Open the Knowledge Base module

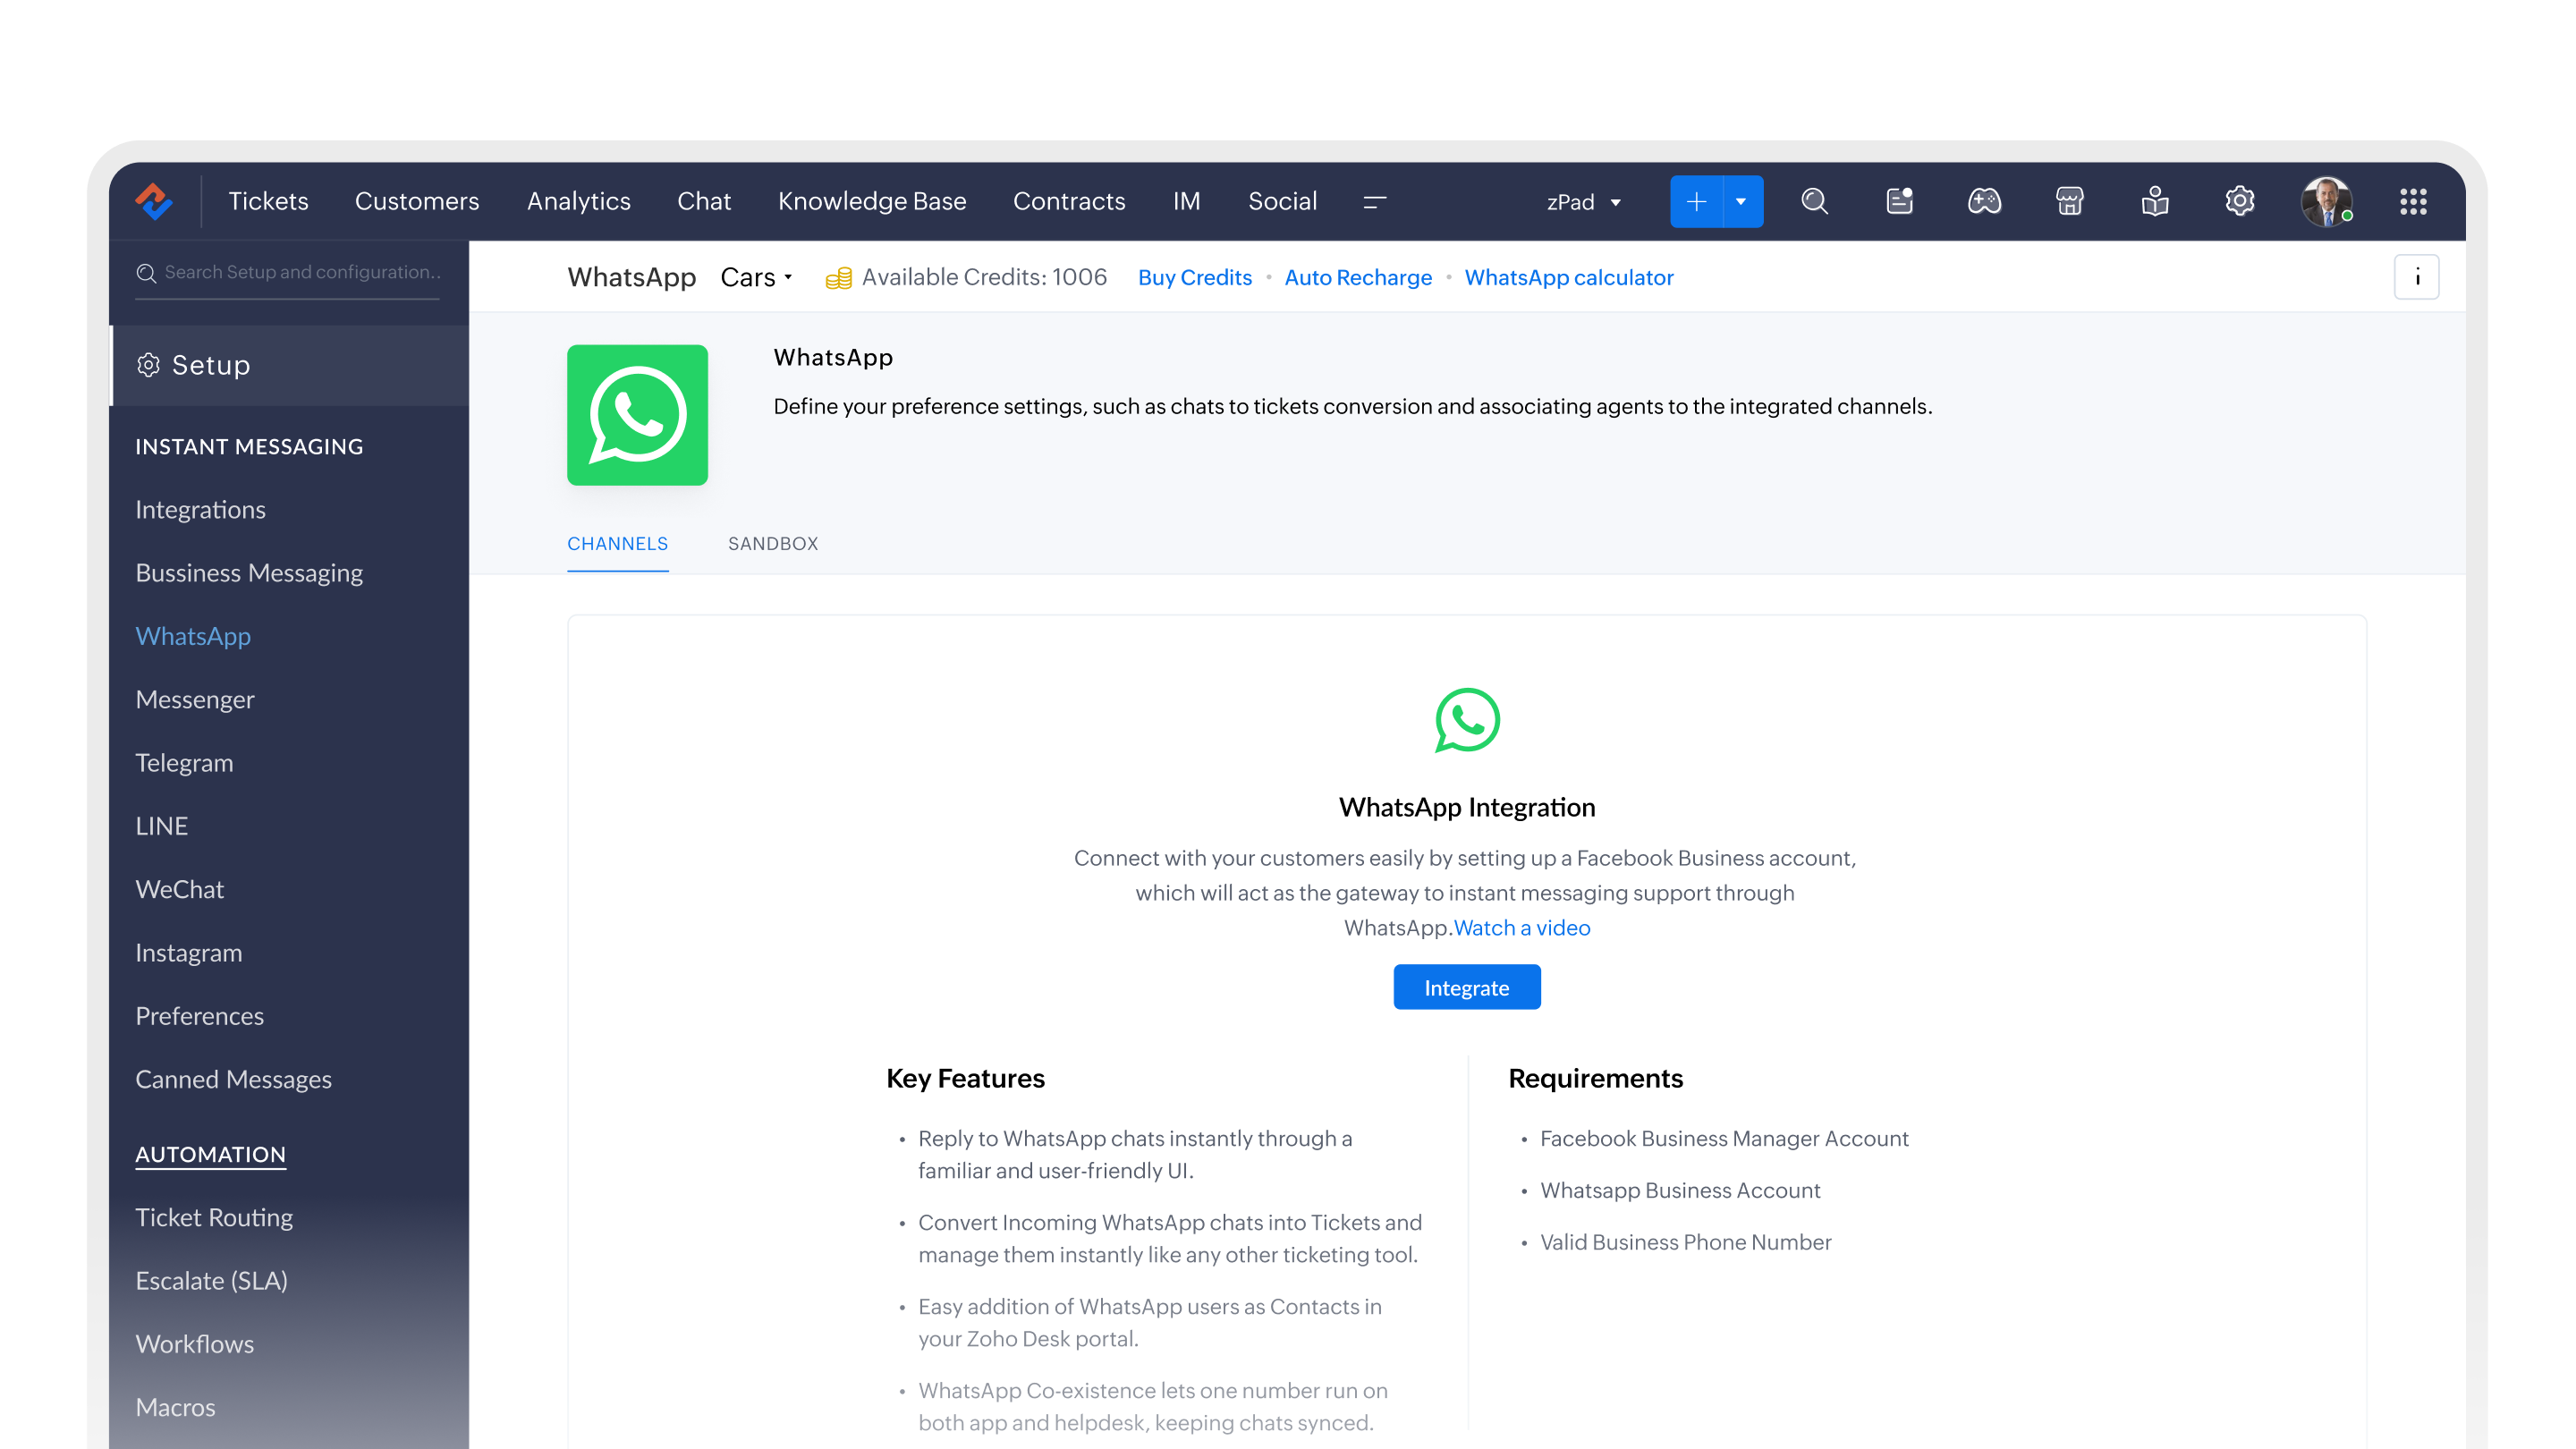pyautogui.click(x=872, y=201)
